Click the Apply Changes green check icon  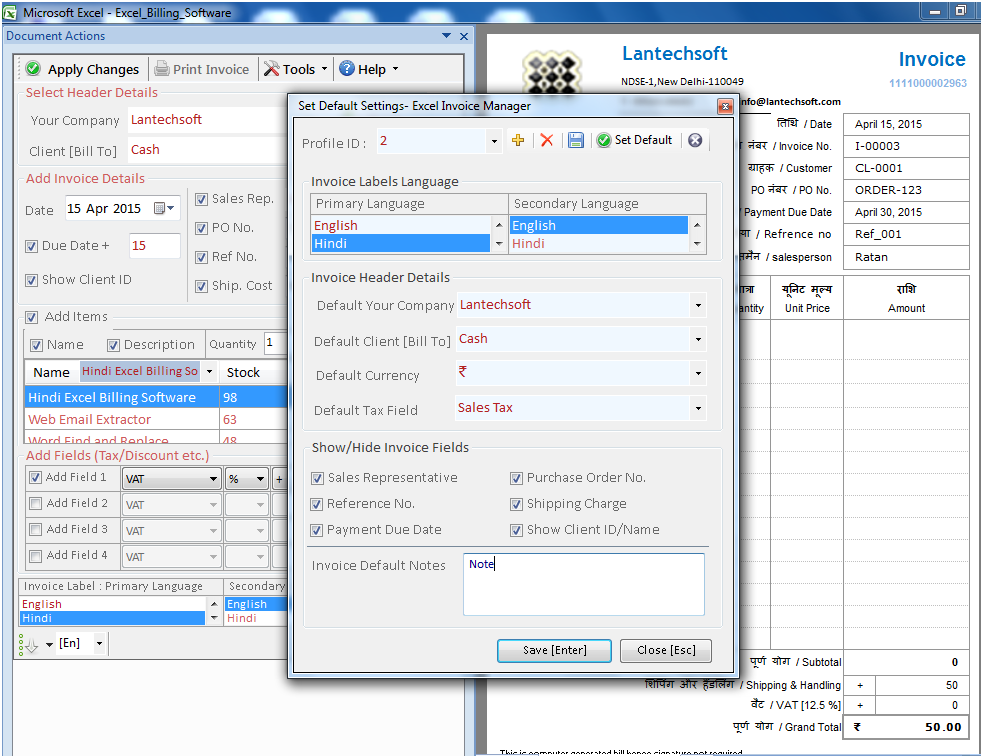pos(33,69)
